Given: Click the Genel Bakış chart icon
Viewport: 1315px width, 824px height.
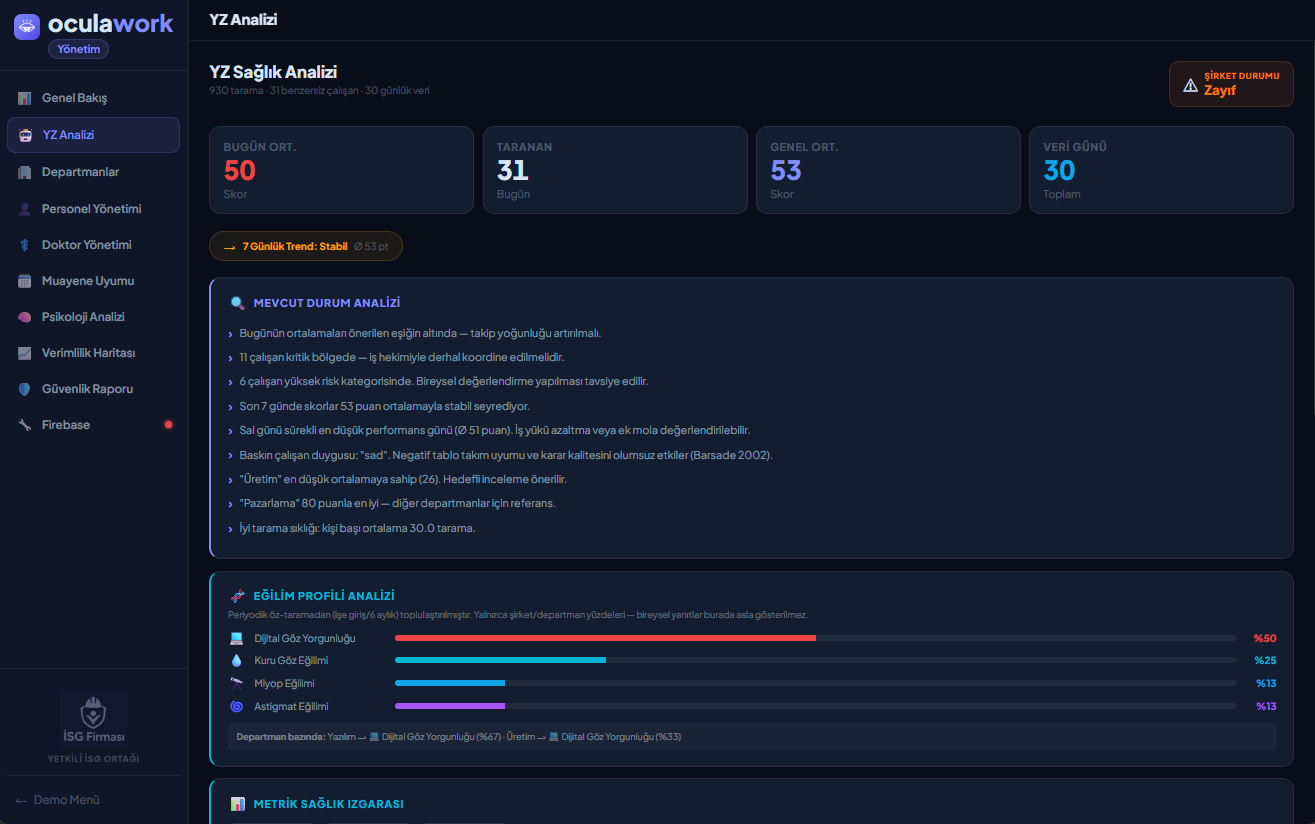Looking at the screenshot, I should pyautogui.click(x=25, y=98).
